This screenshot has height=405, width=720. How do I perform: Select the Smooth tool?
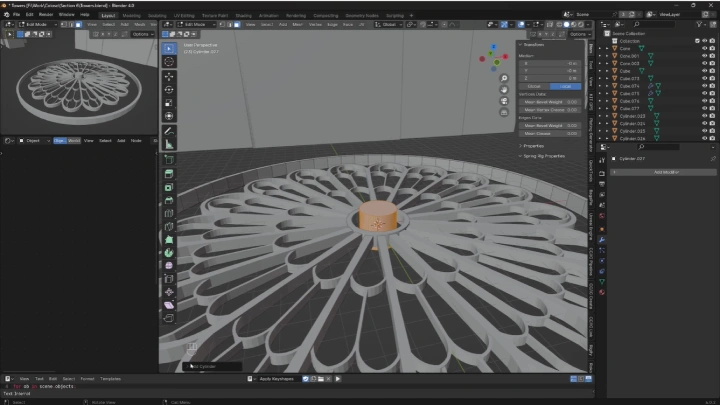point(169,266)
